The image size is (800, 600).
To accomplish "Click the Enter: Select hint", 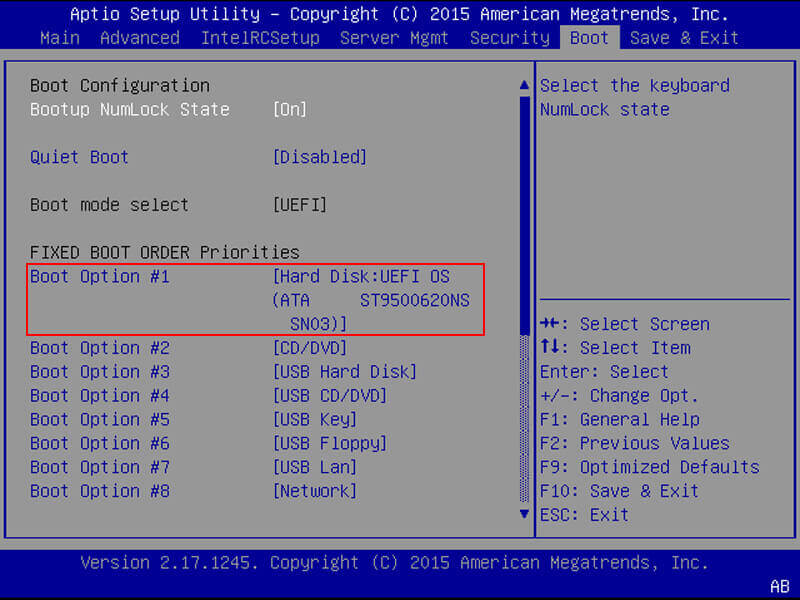I will click(x=604, y=372).
